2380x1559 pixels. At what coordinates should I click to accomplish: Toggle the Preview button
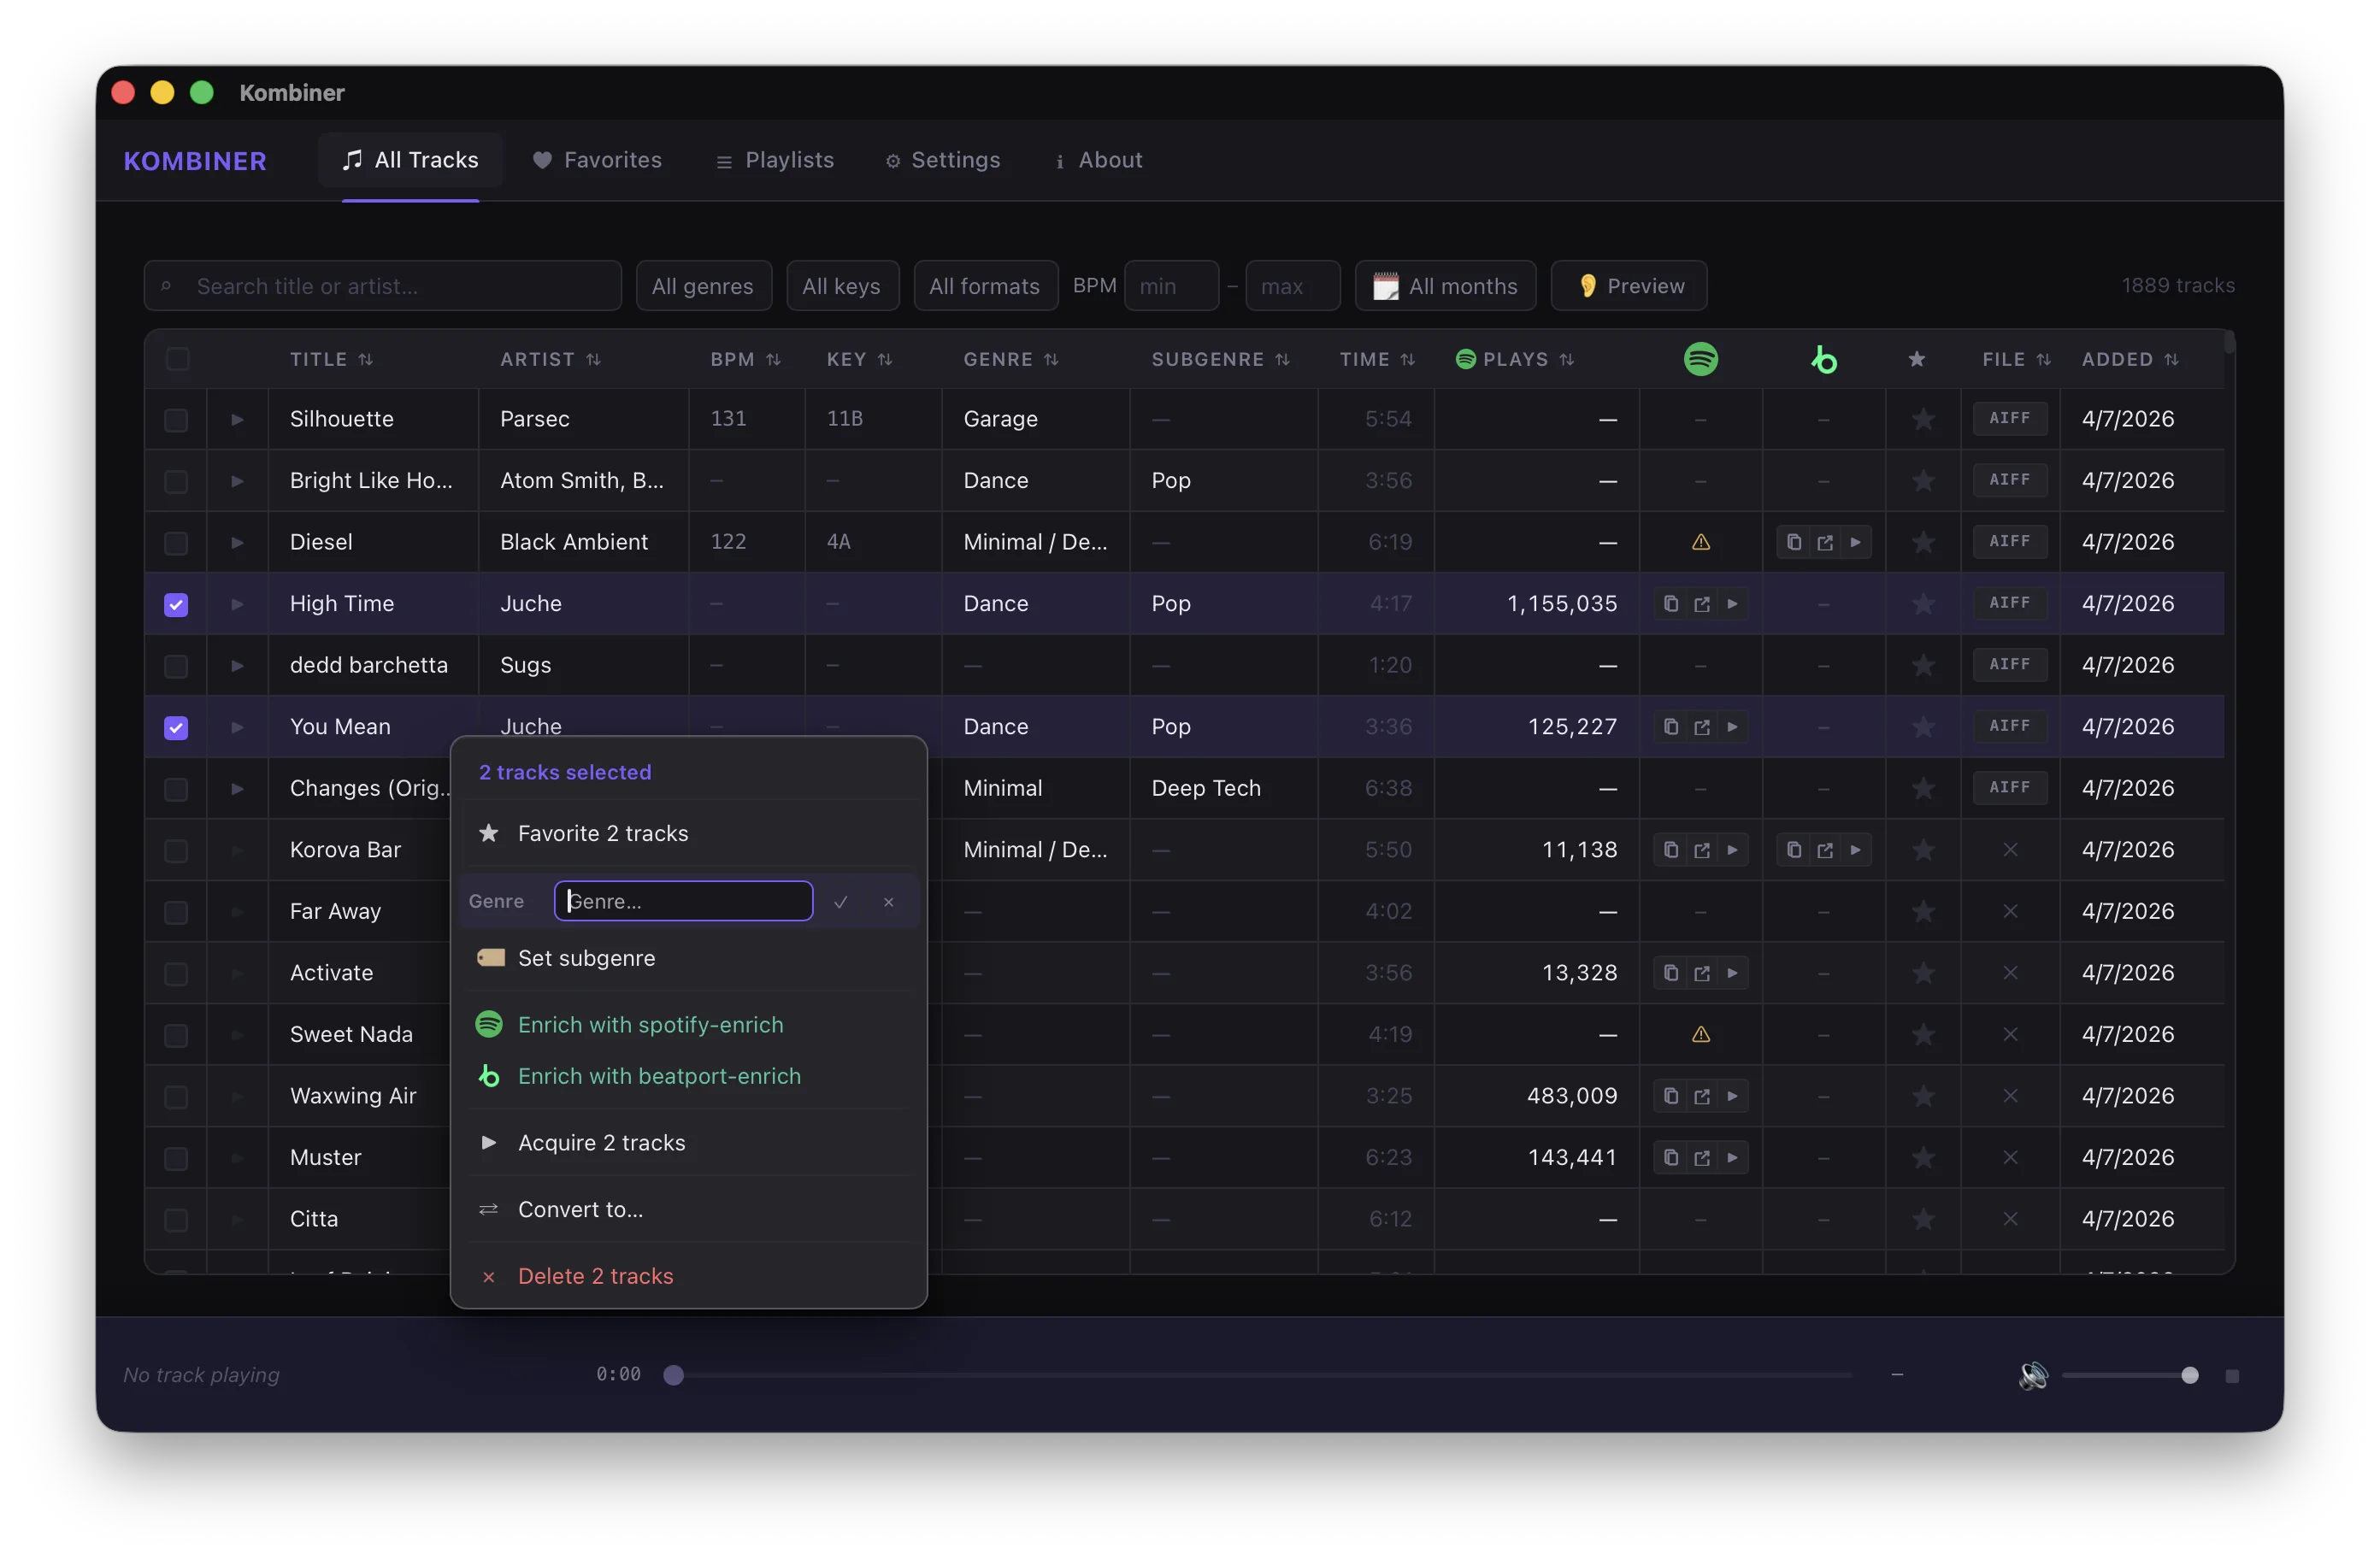tap(1628, 286)
